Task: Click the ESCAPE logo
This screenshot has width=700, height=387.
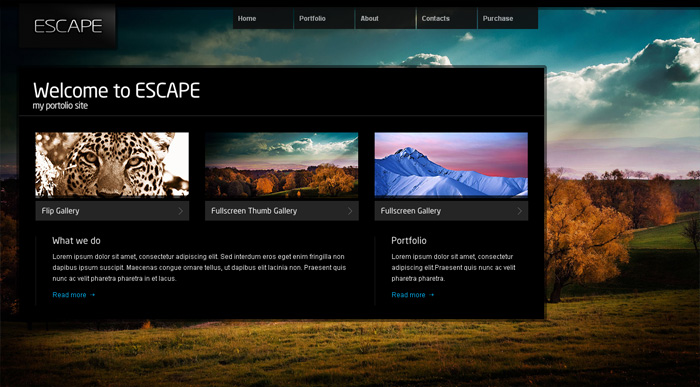Action: point(68,26)
